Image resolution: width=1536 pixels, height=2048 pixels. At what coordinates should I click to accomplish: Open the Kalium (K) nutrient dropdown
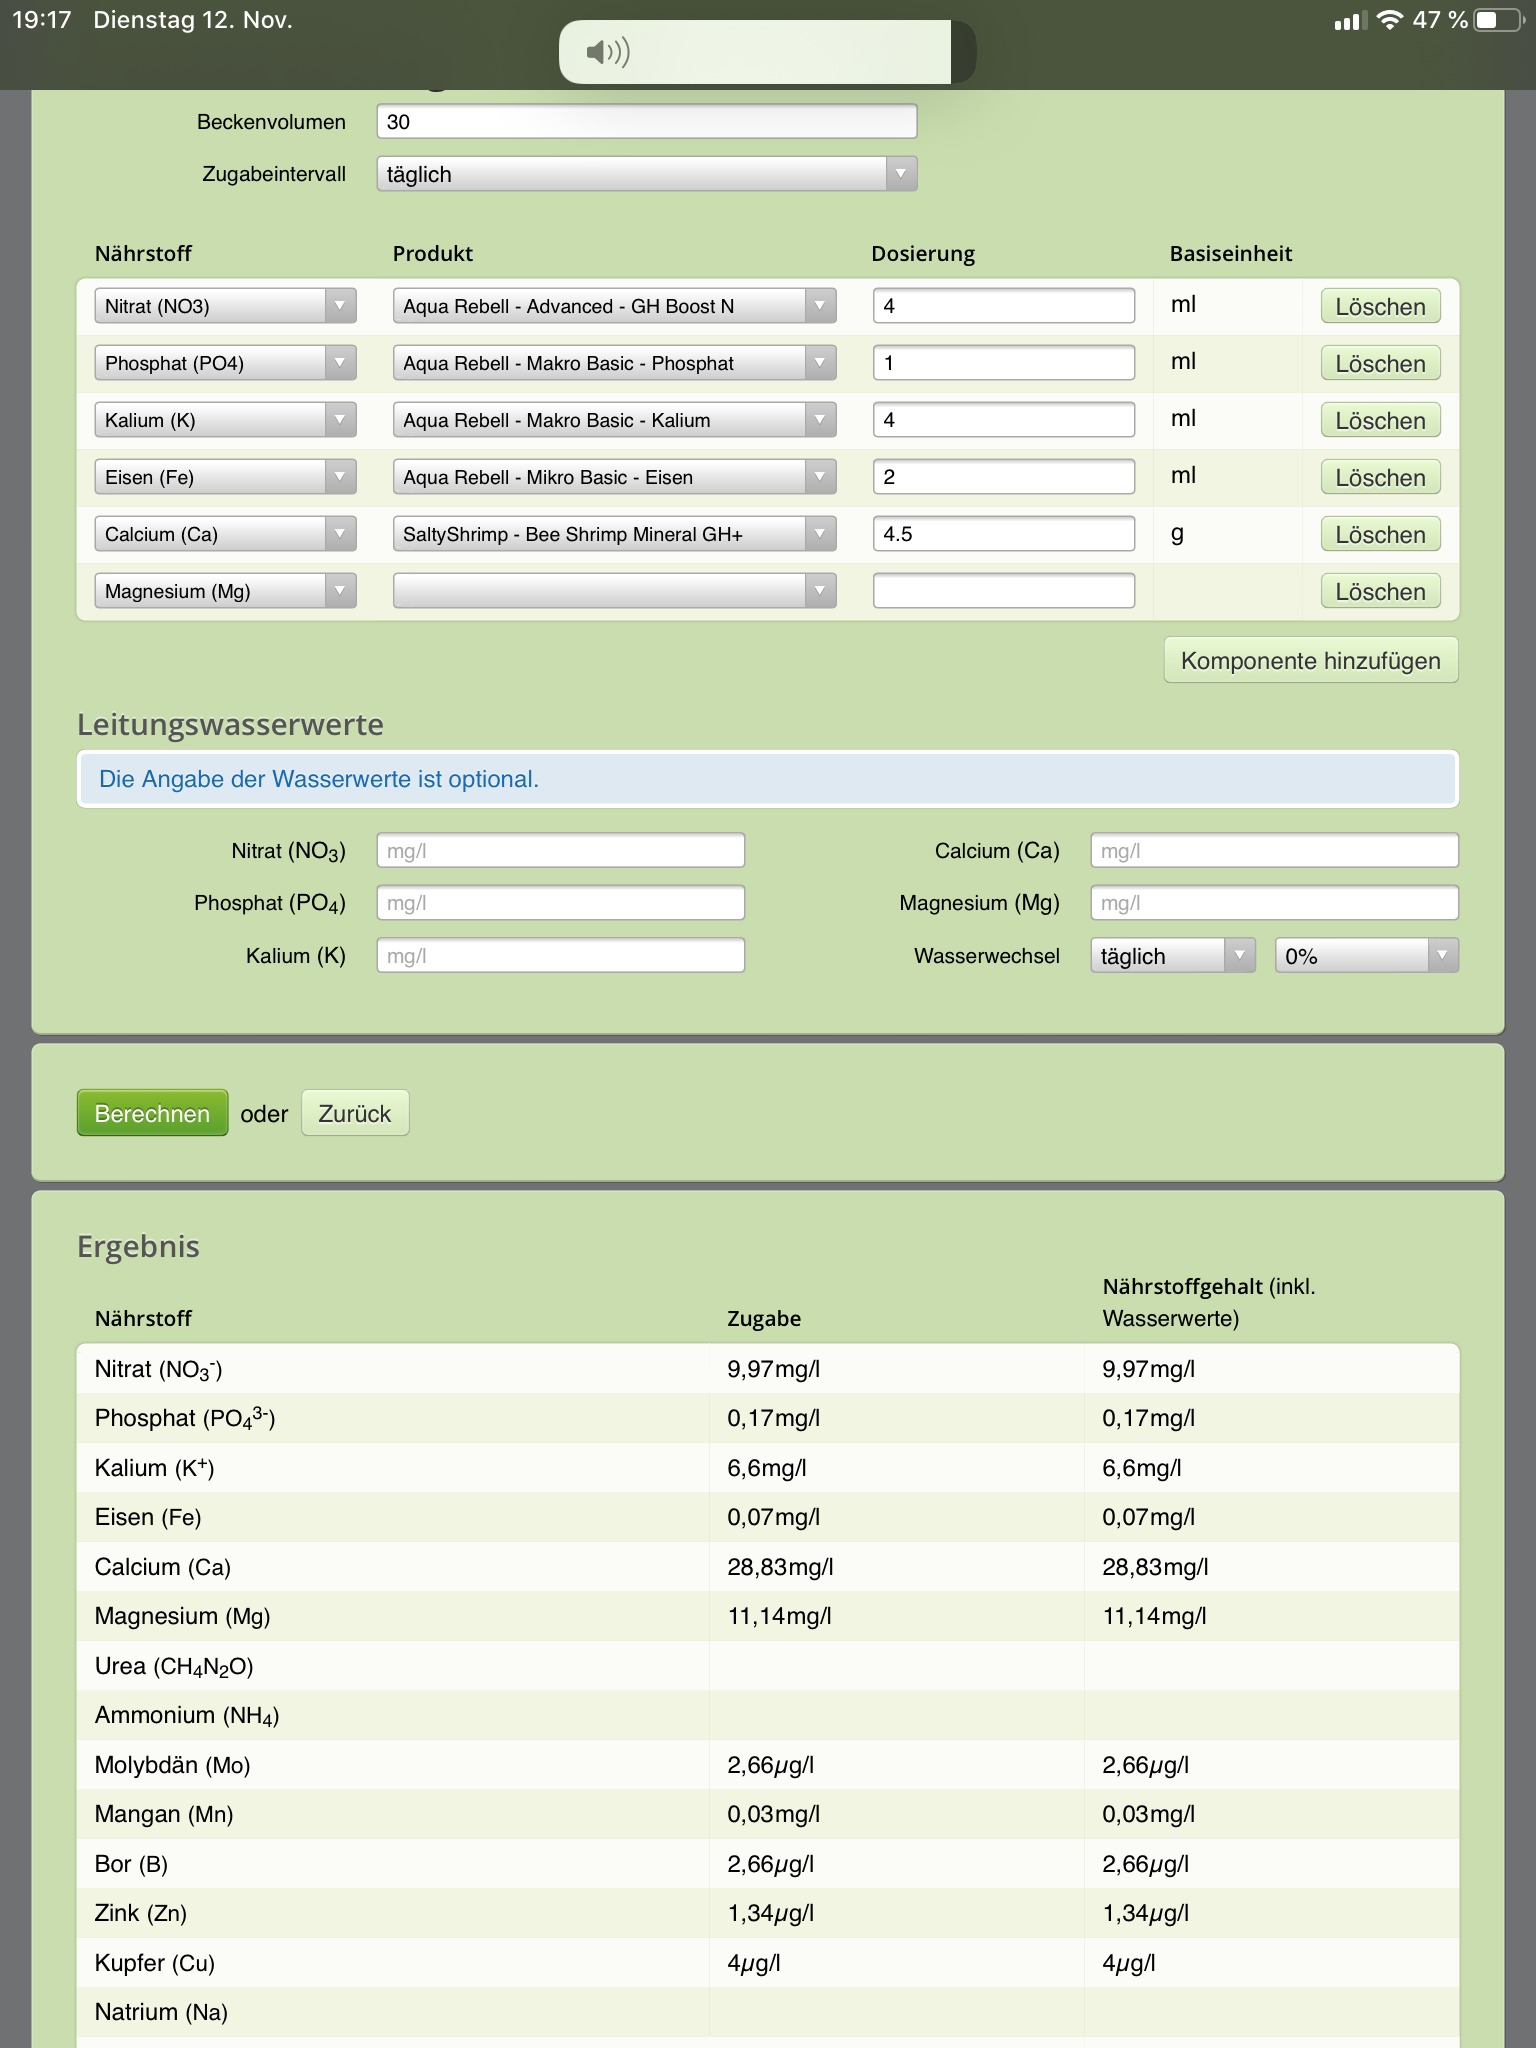pos(225,420)
